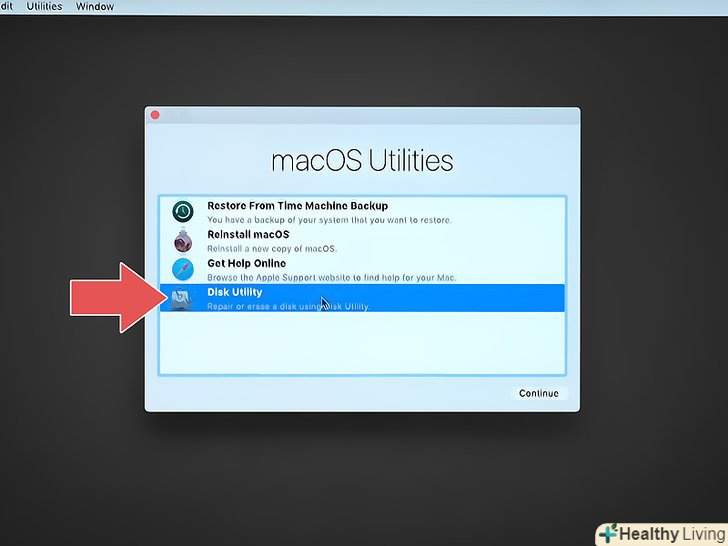This screenshot has width=728, height=546.
Task: Open the Utilities menu
Action: point(44,6)
